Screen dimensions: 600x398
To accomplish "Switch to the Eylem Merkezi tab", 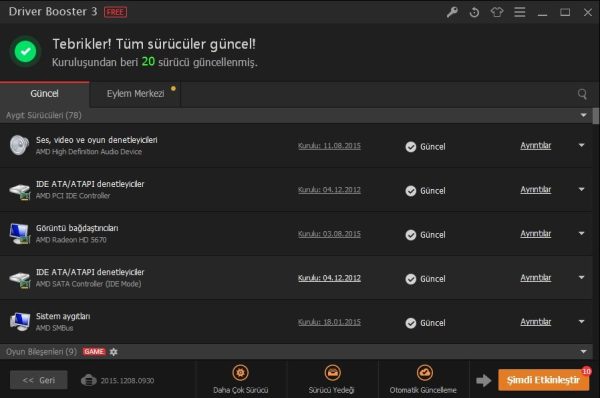I will pos(135,94).
